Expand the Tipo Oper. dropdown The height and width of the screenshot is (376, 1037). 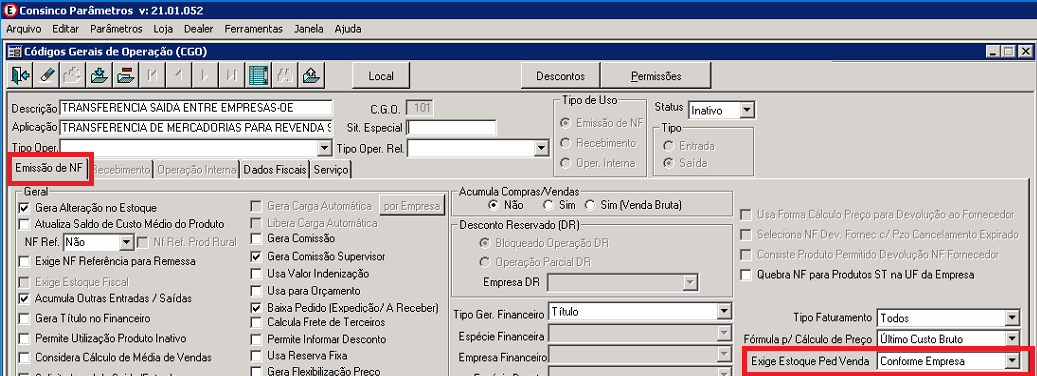tap(325, 148)
